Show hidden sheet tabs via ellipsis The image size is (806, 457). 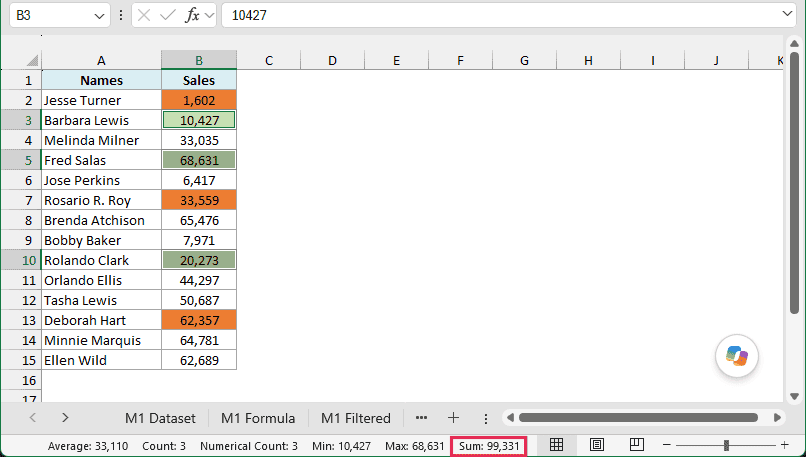[422, 418]
